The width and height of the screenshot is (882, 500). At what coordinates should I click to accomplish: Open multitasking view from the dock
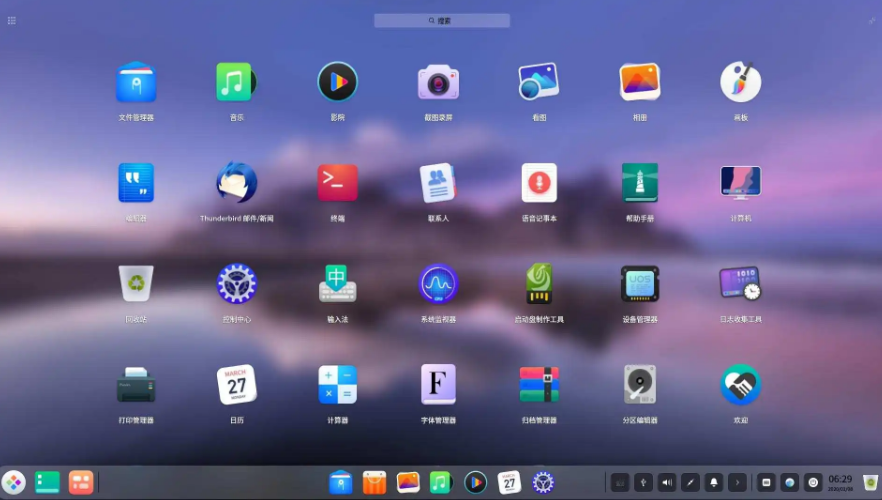(81, 483)
